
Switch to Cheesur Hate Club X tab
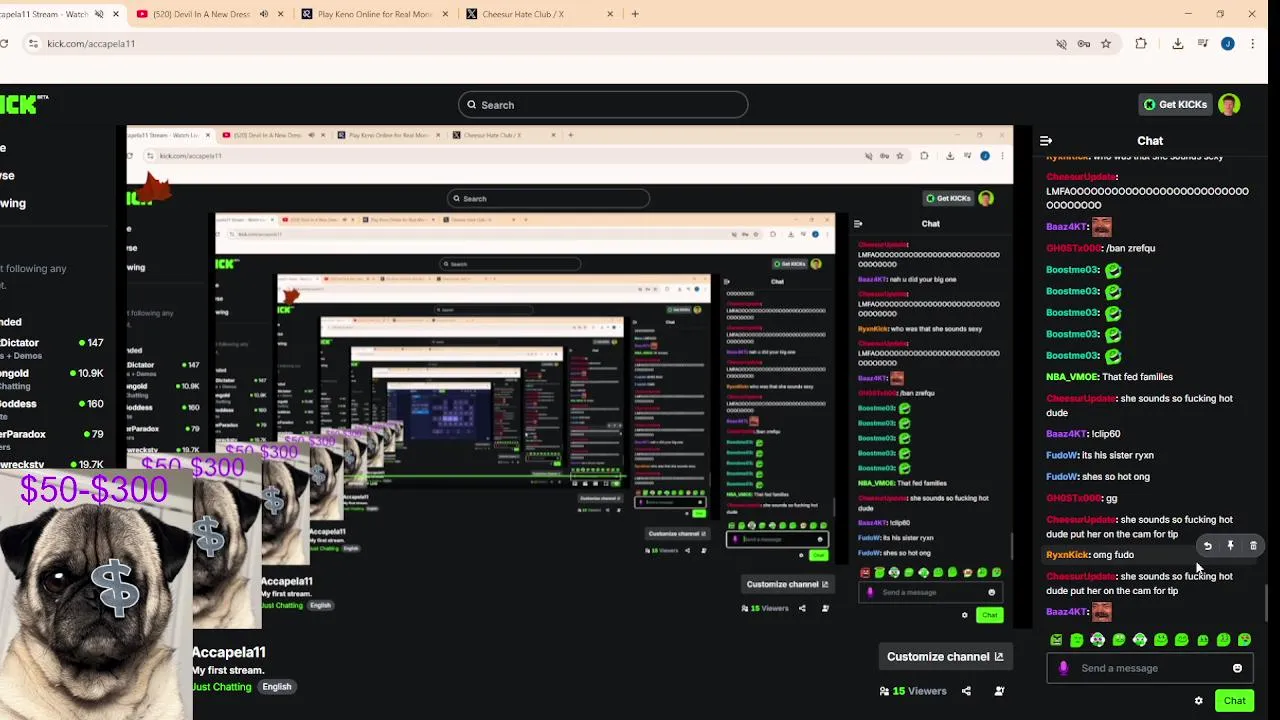(540, 14)
